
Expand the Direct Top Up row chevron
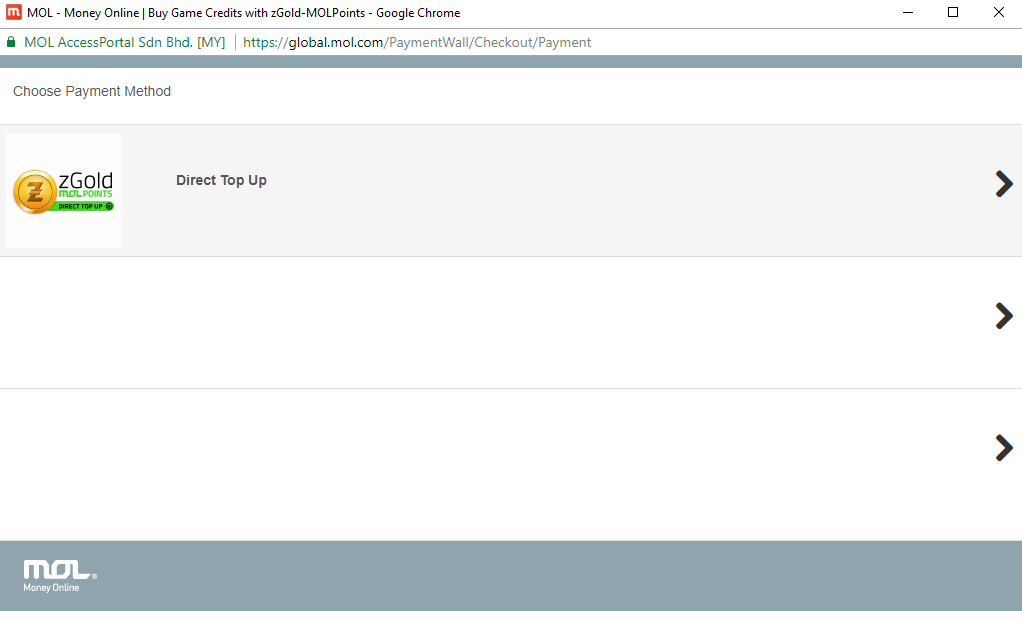click(1004, 184)
